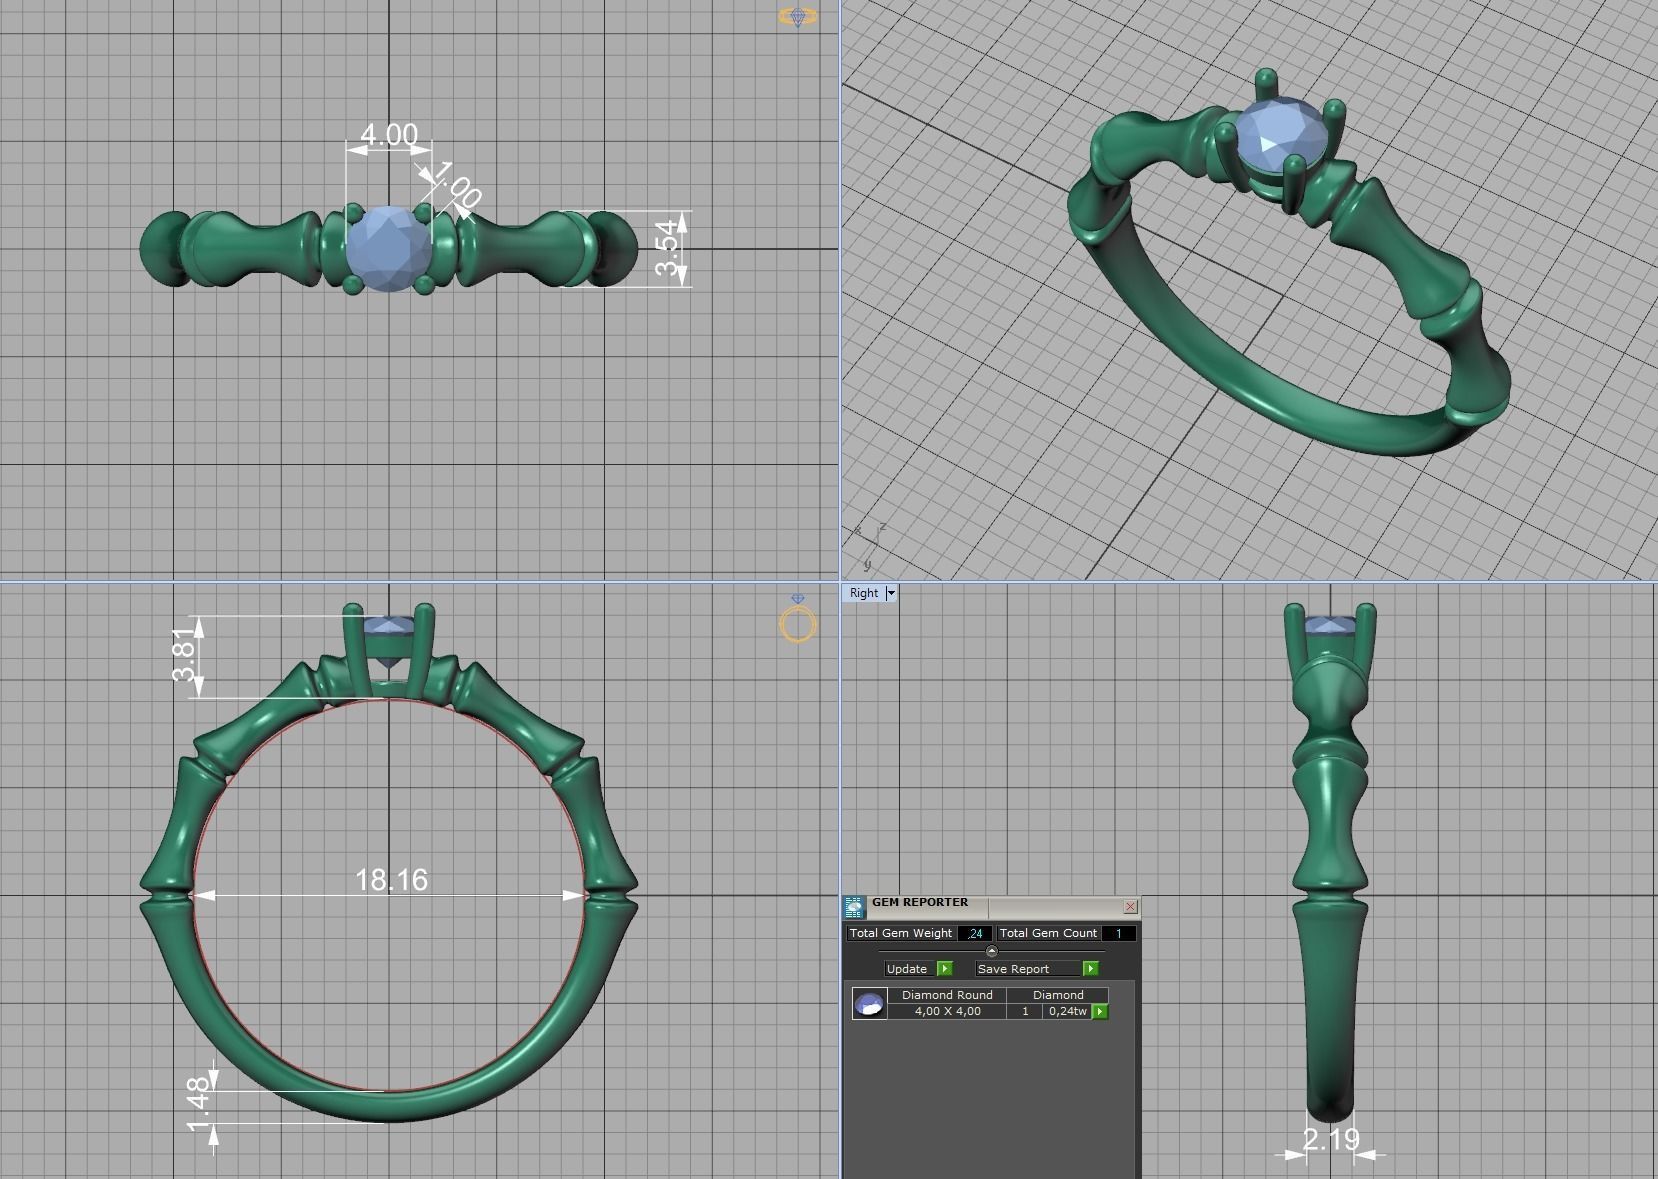Click the Update label in Gem Reporter
Screen dimensions: 1658x1179
click(x=907, y=968)
